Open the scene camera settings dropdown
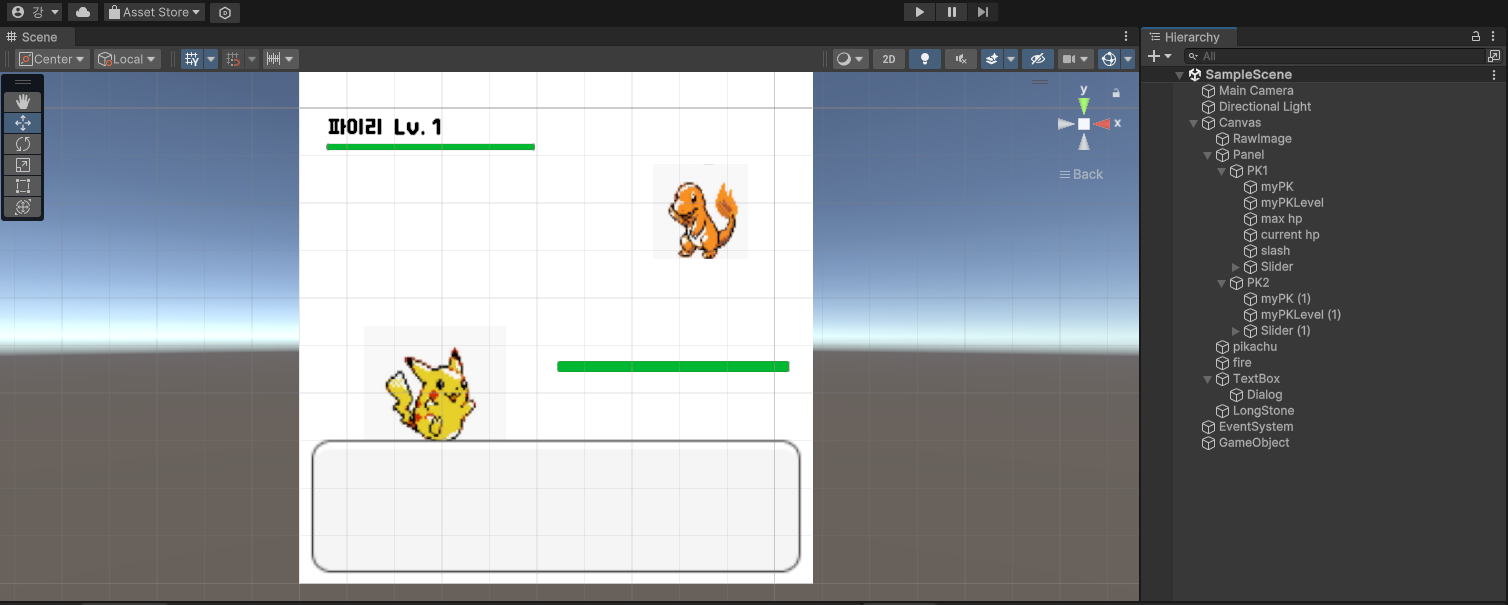This screenshot has width=1508, height=605. (x=1075, y=59)
